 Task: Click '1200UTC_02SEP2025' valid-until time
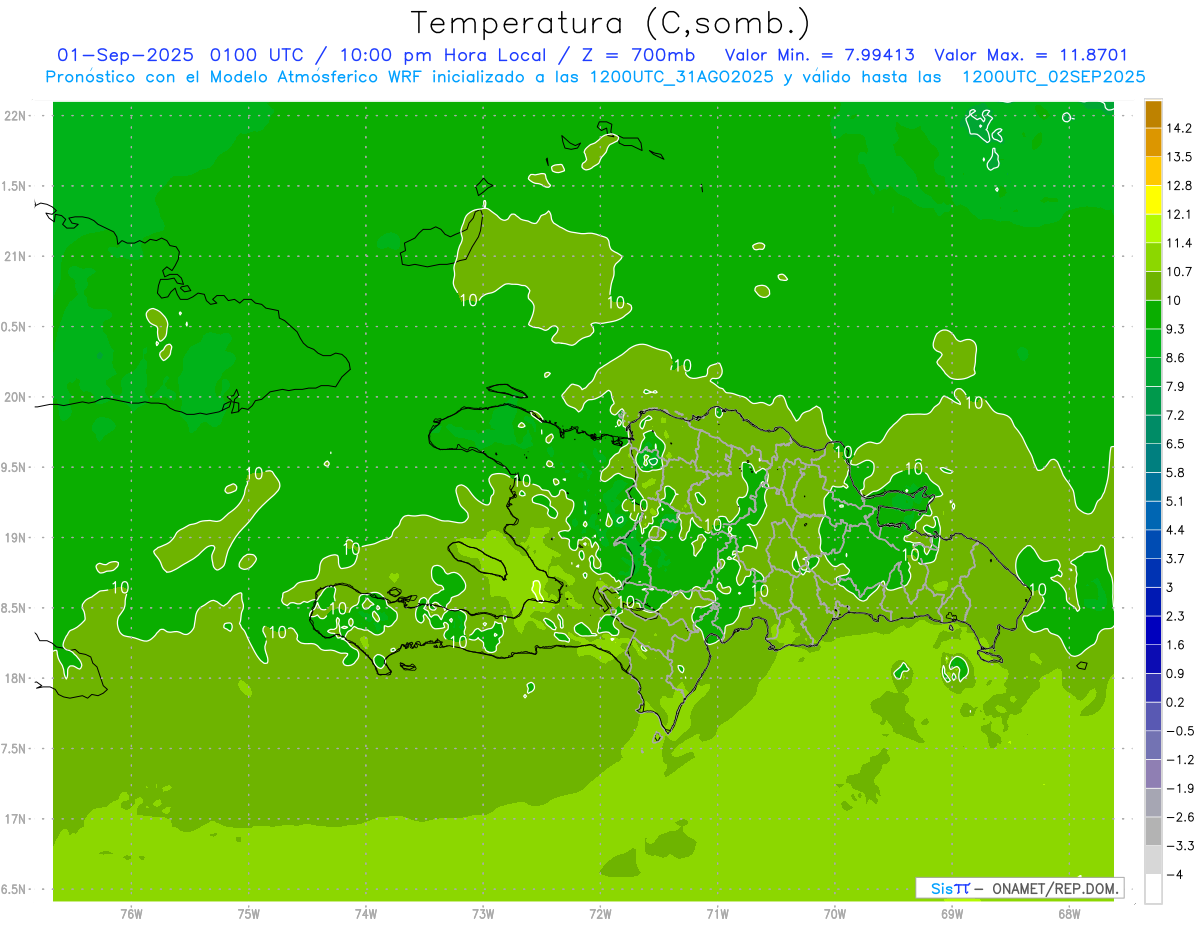click(x=1053, y=77)
